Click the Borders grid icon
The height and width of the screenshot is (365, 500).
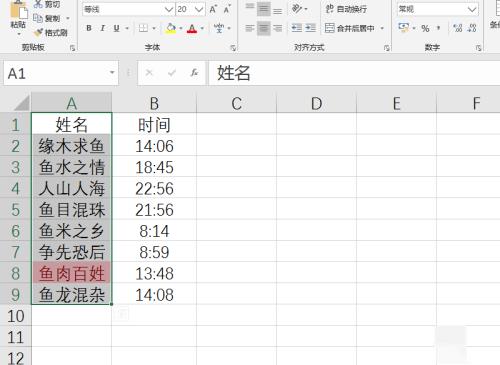point(143,28)
